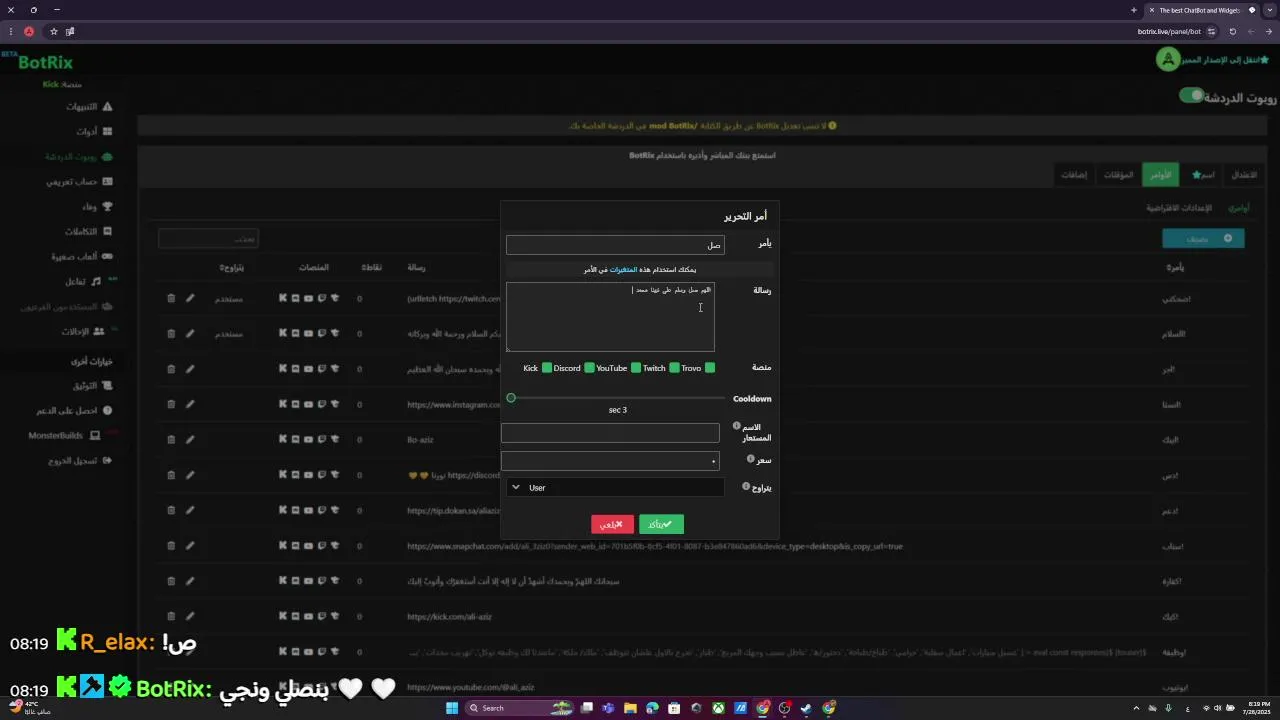Viewport: 1280px width, 720px height.
Task: Open the green user avatar menu
Action: tap(1167, 60)
